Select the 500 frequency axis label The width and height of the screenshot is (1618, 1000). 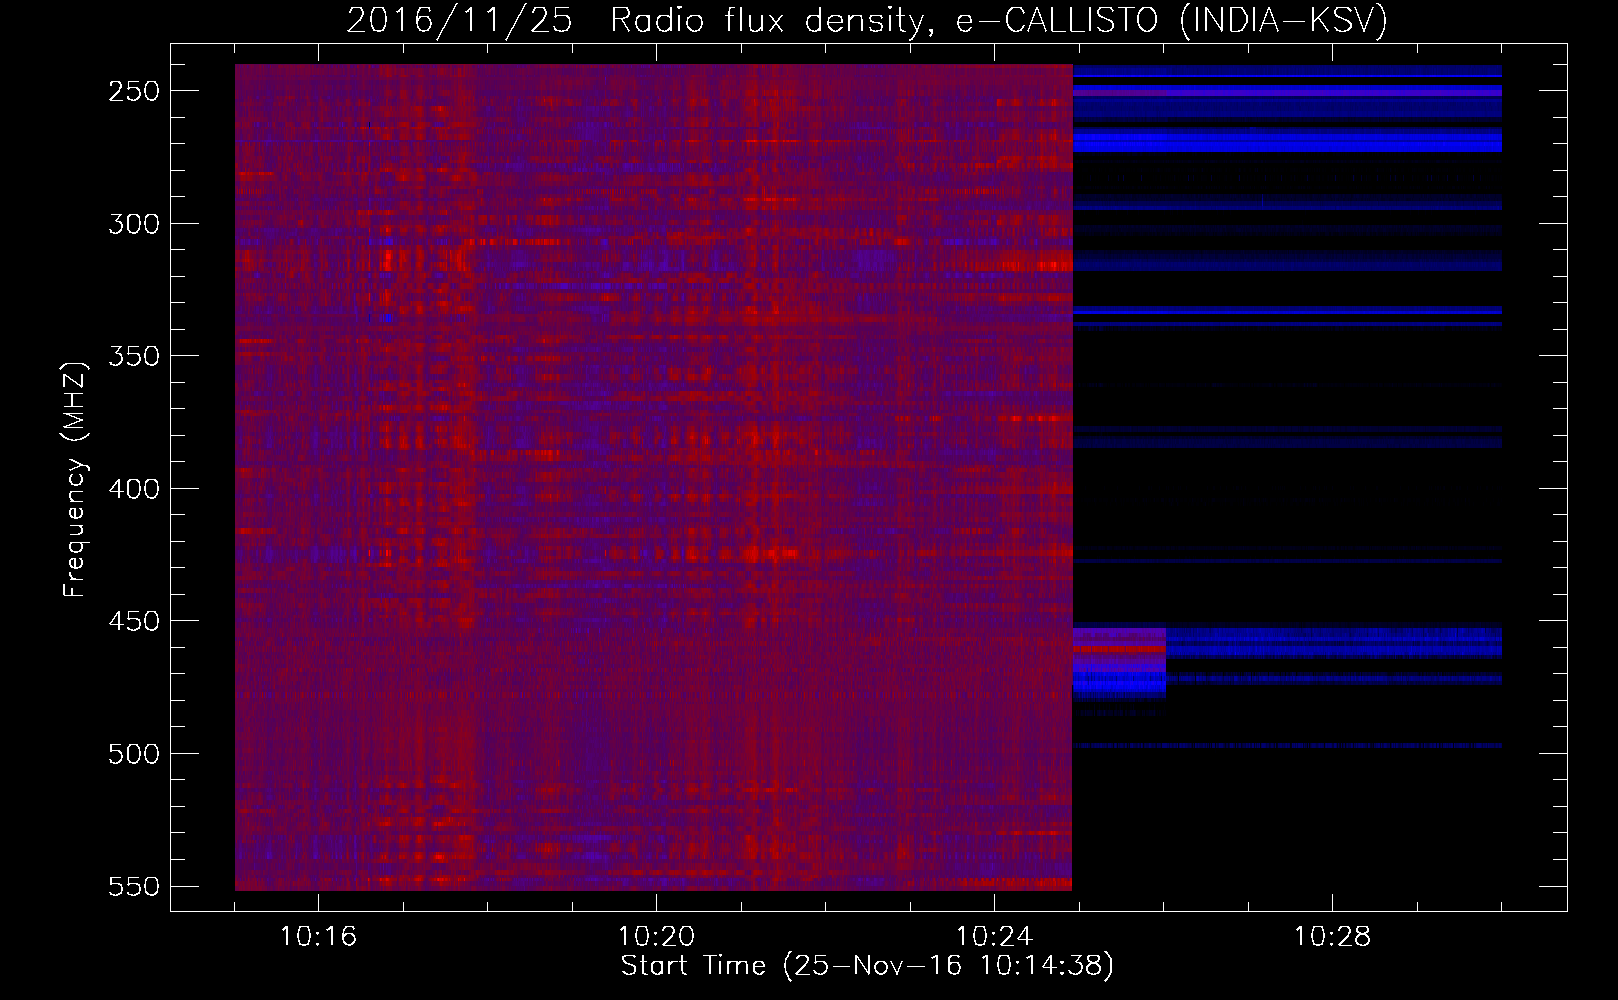coord(134,754)
